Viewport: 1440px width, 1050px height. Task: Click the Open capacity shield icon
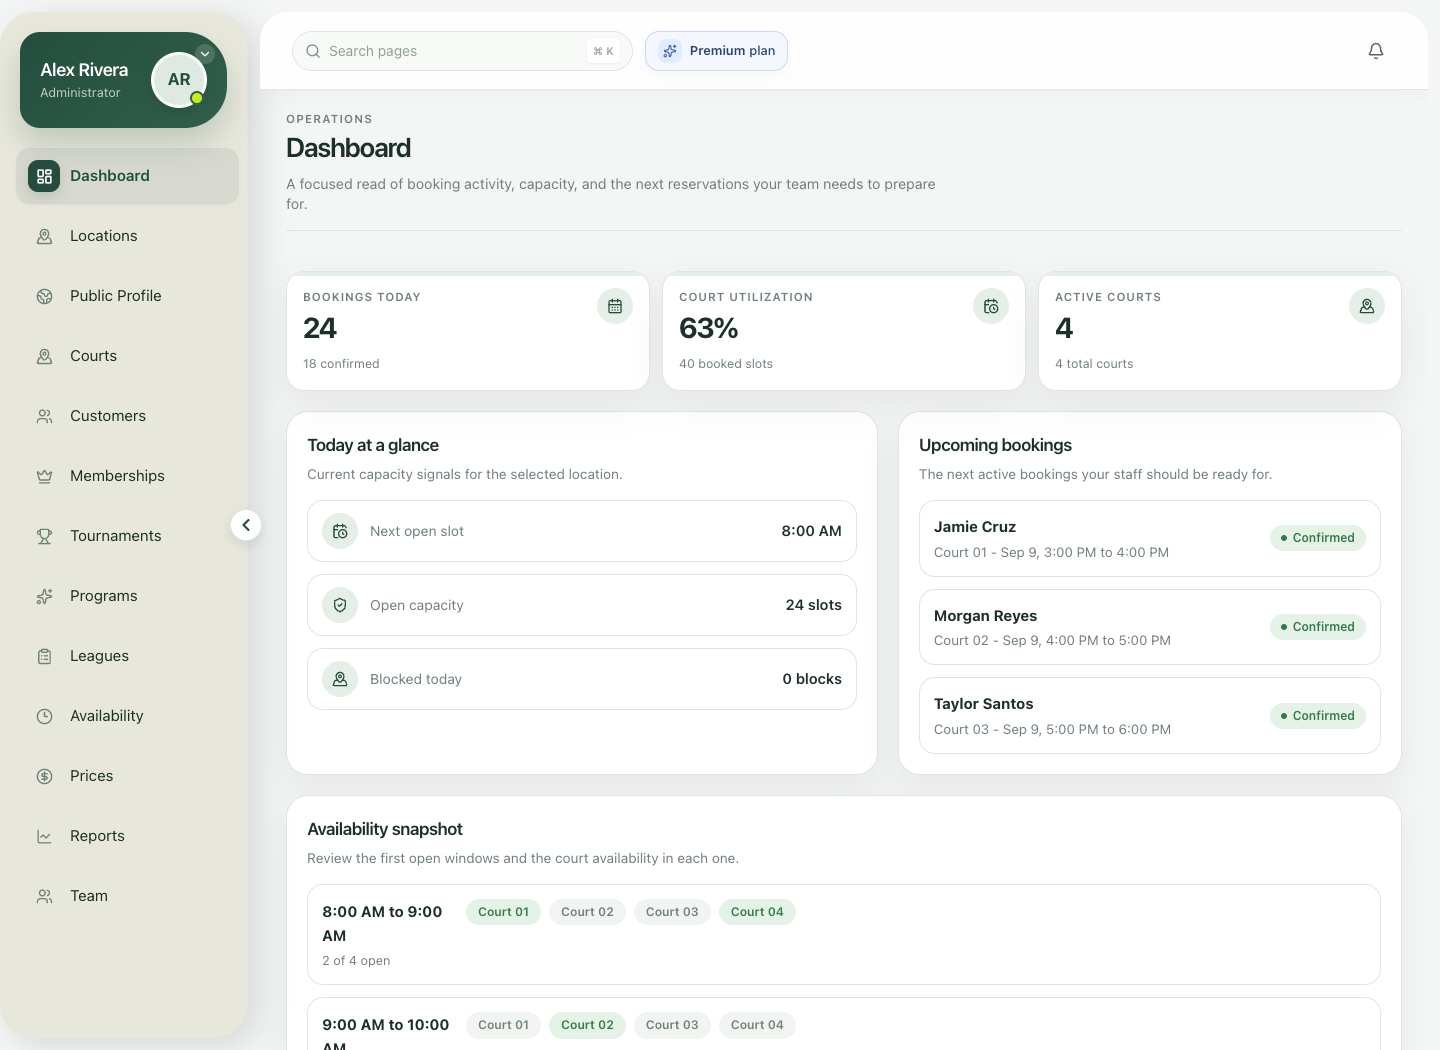tap(340, 605)
